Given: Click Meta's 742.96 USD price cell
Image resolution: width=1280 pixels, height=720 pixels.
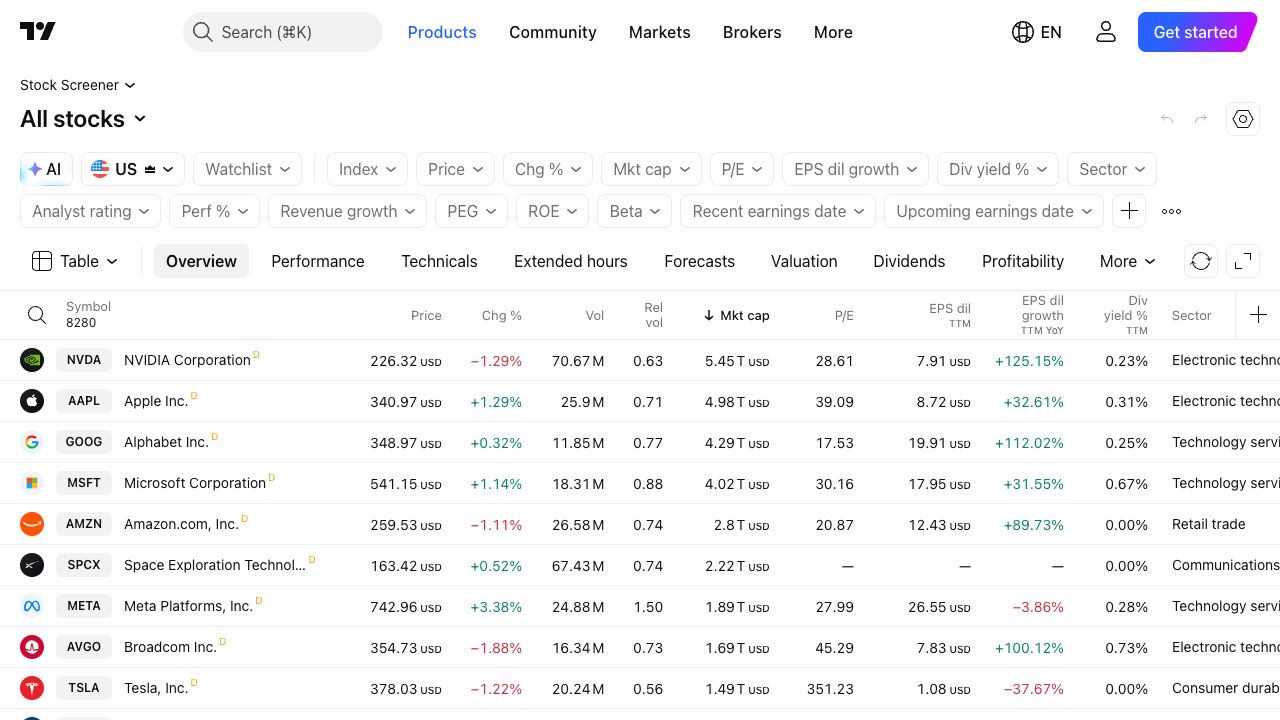Looking at the screenshot, I should click(406, 606).
